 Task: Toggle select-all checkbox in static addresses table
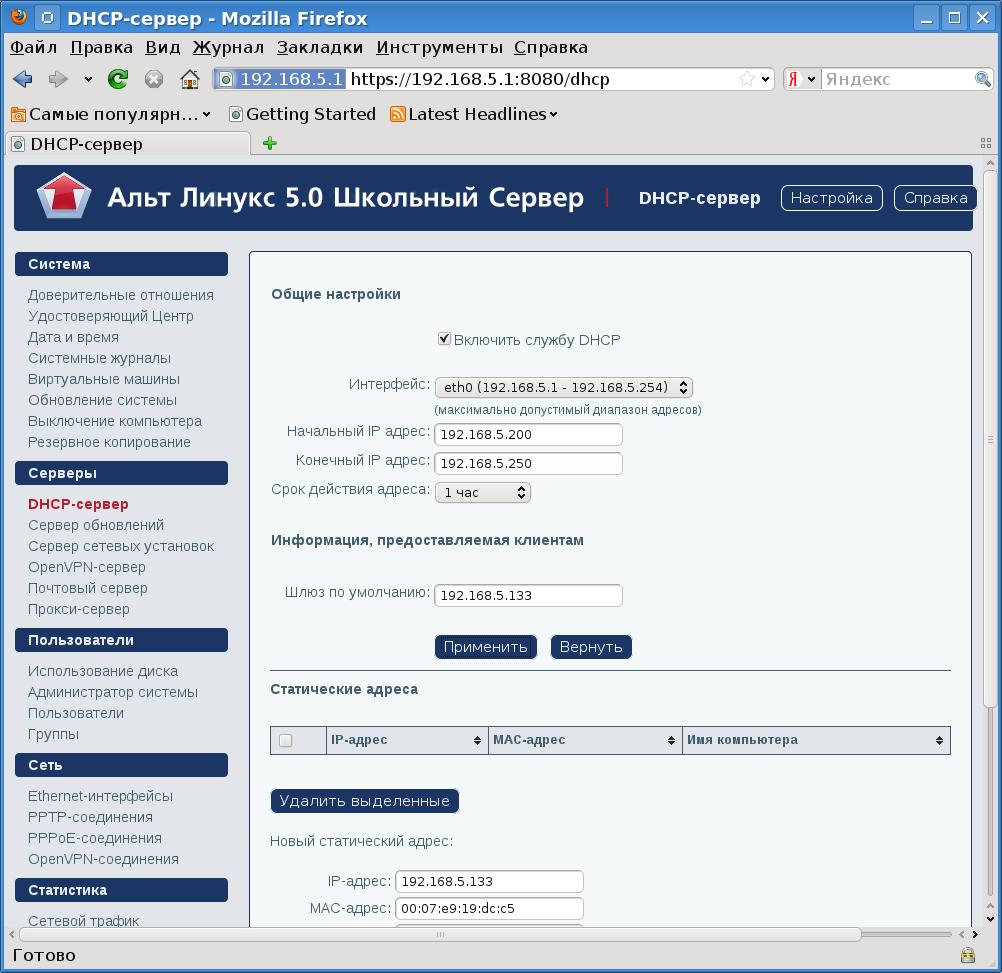[x=286, y=740]
